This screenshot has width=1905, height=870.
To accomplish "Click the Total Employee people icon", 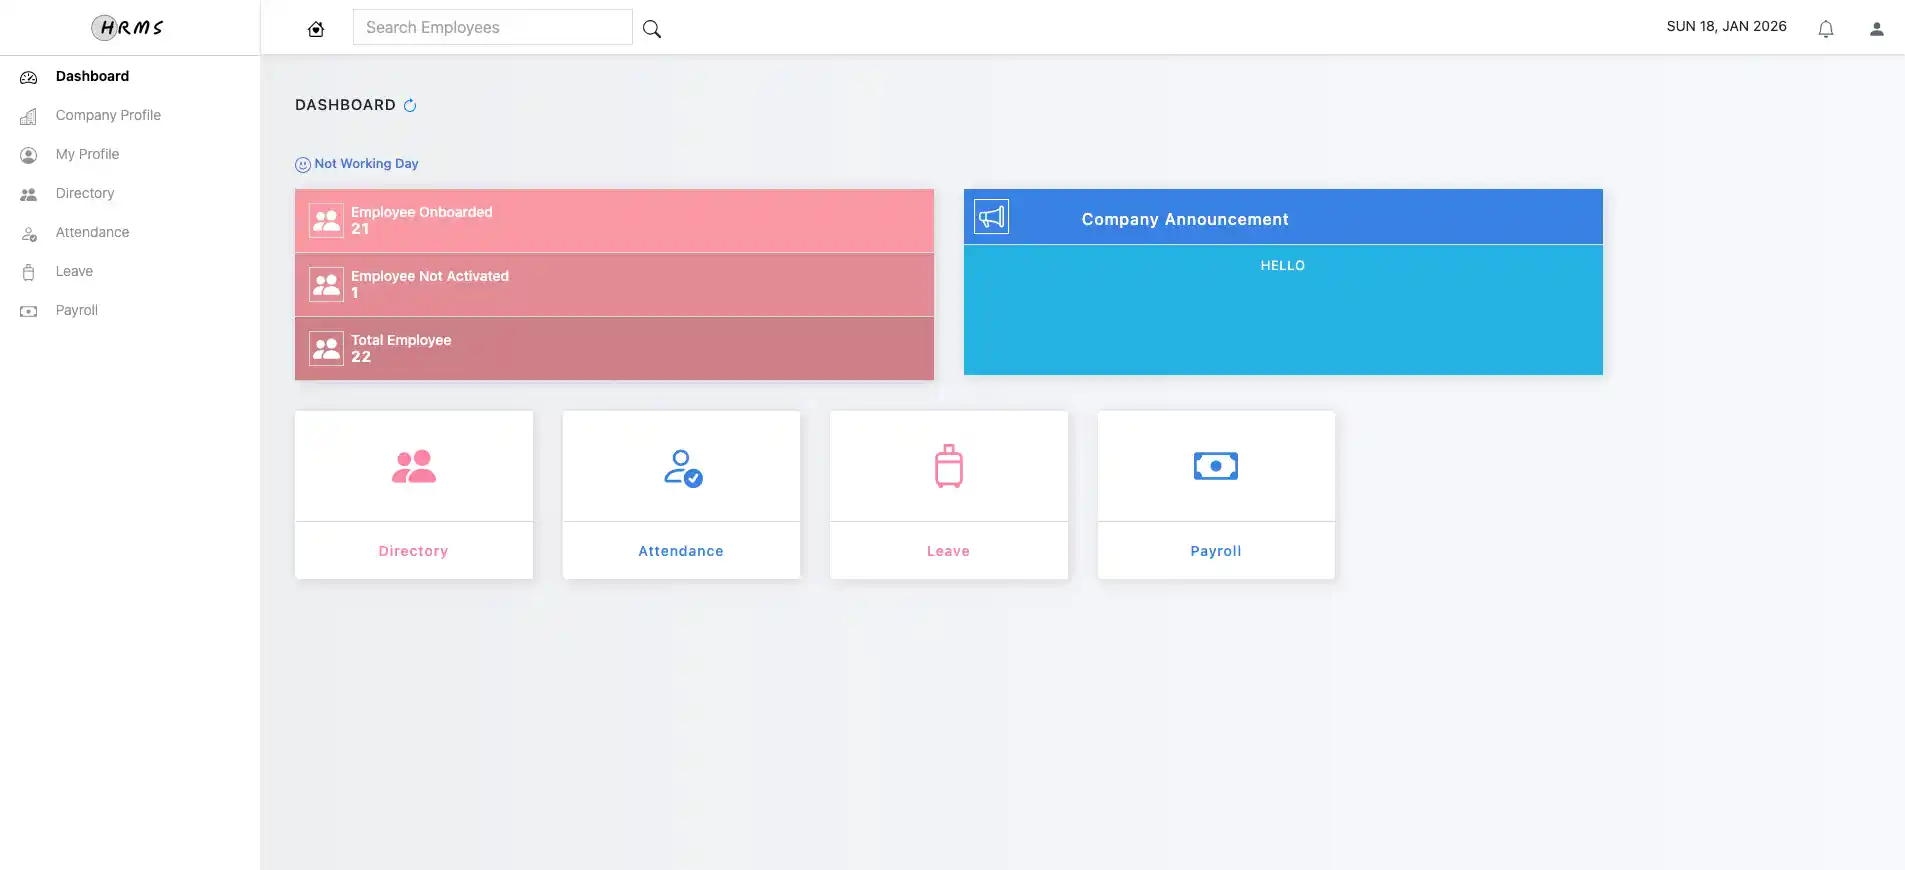I will point(326,348).
